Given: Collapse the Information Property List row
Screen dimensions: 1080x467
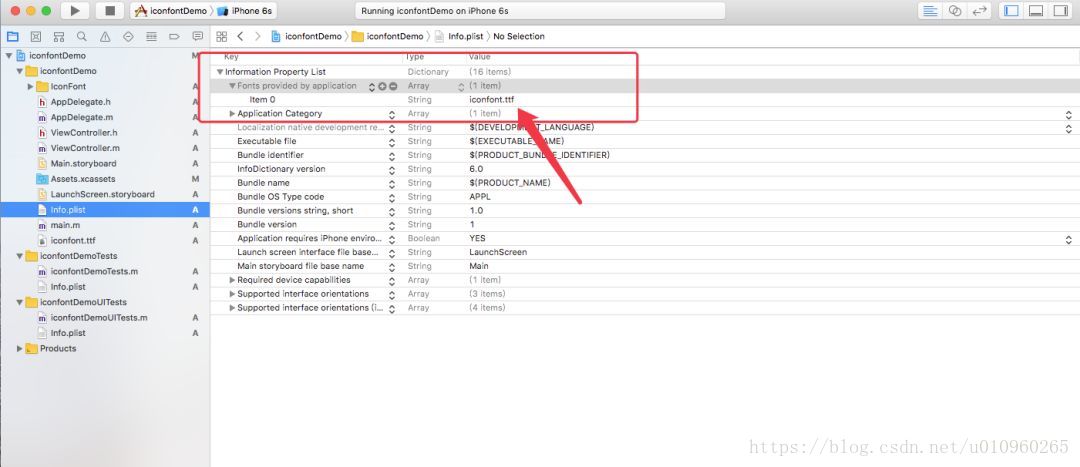Looking at the screenshot, I should click(x=220, y=72).
